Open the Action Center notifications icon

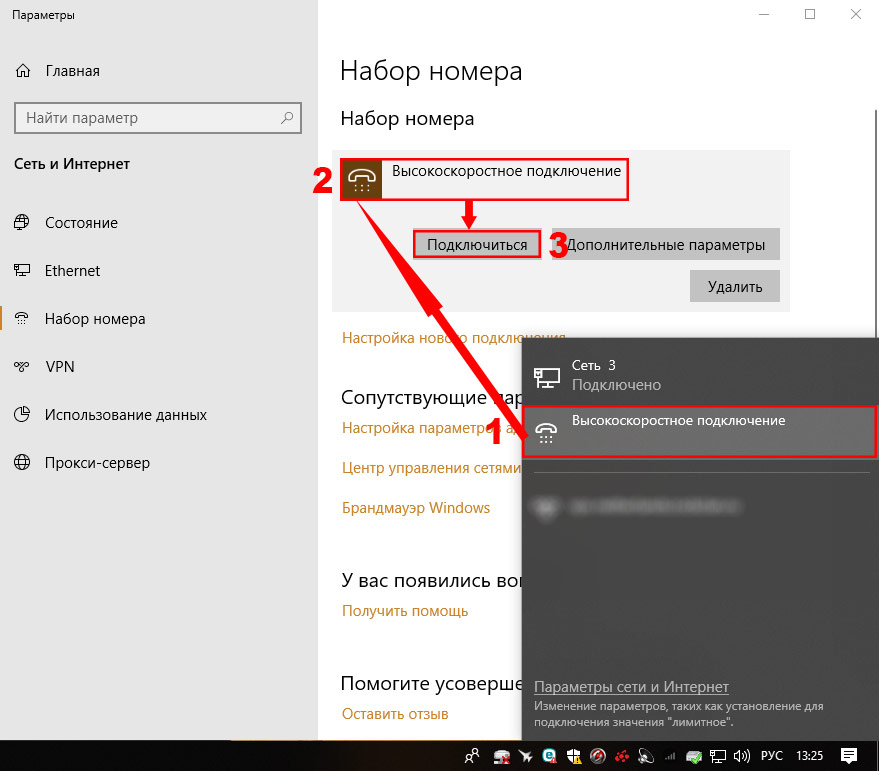(x=849, y=756)
